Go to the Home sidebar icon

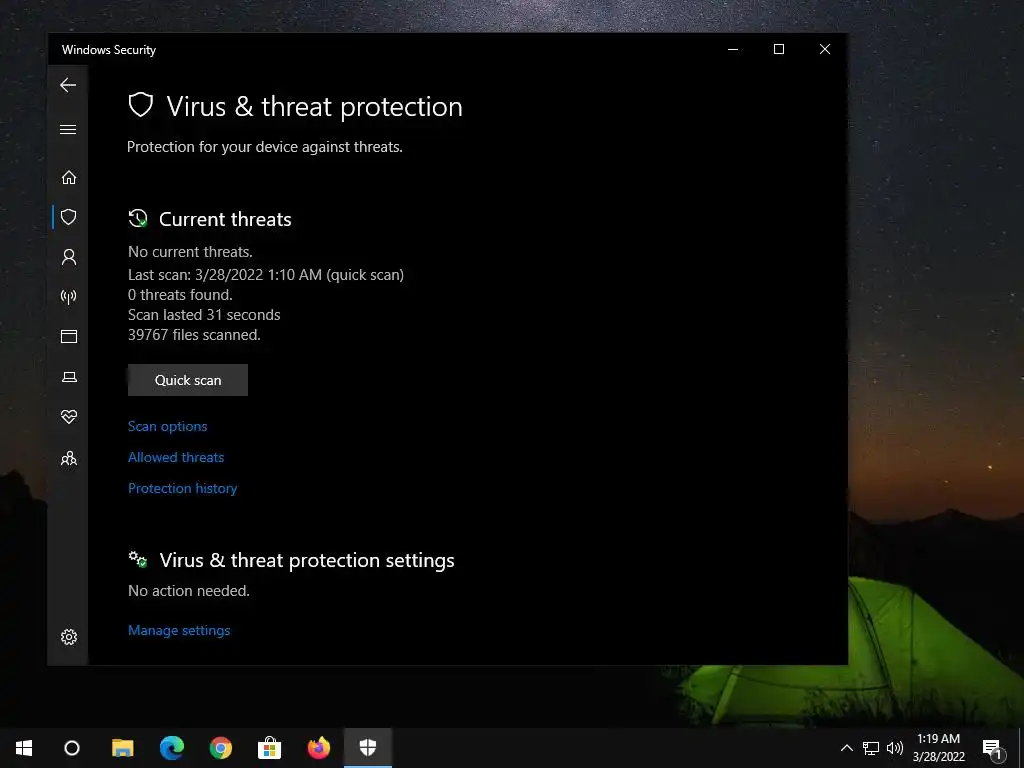coord(69,178)
